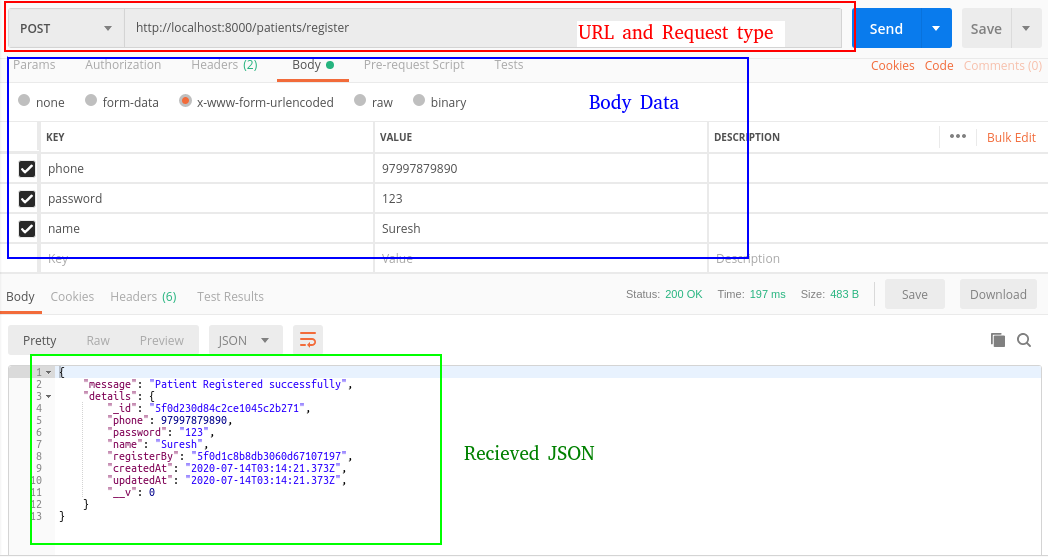Open the request Headers (2) tab
This screenshot has width=1048, height=557.
224,65
